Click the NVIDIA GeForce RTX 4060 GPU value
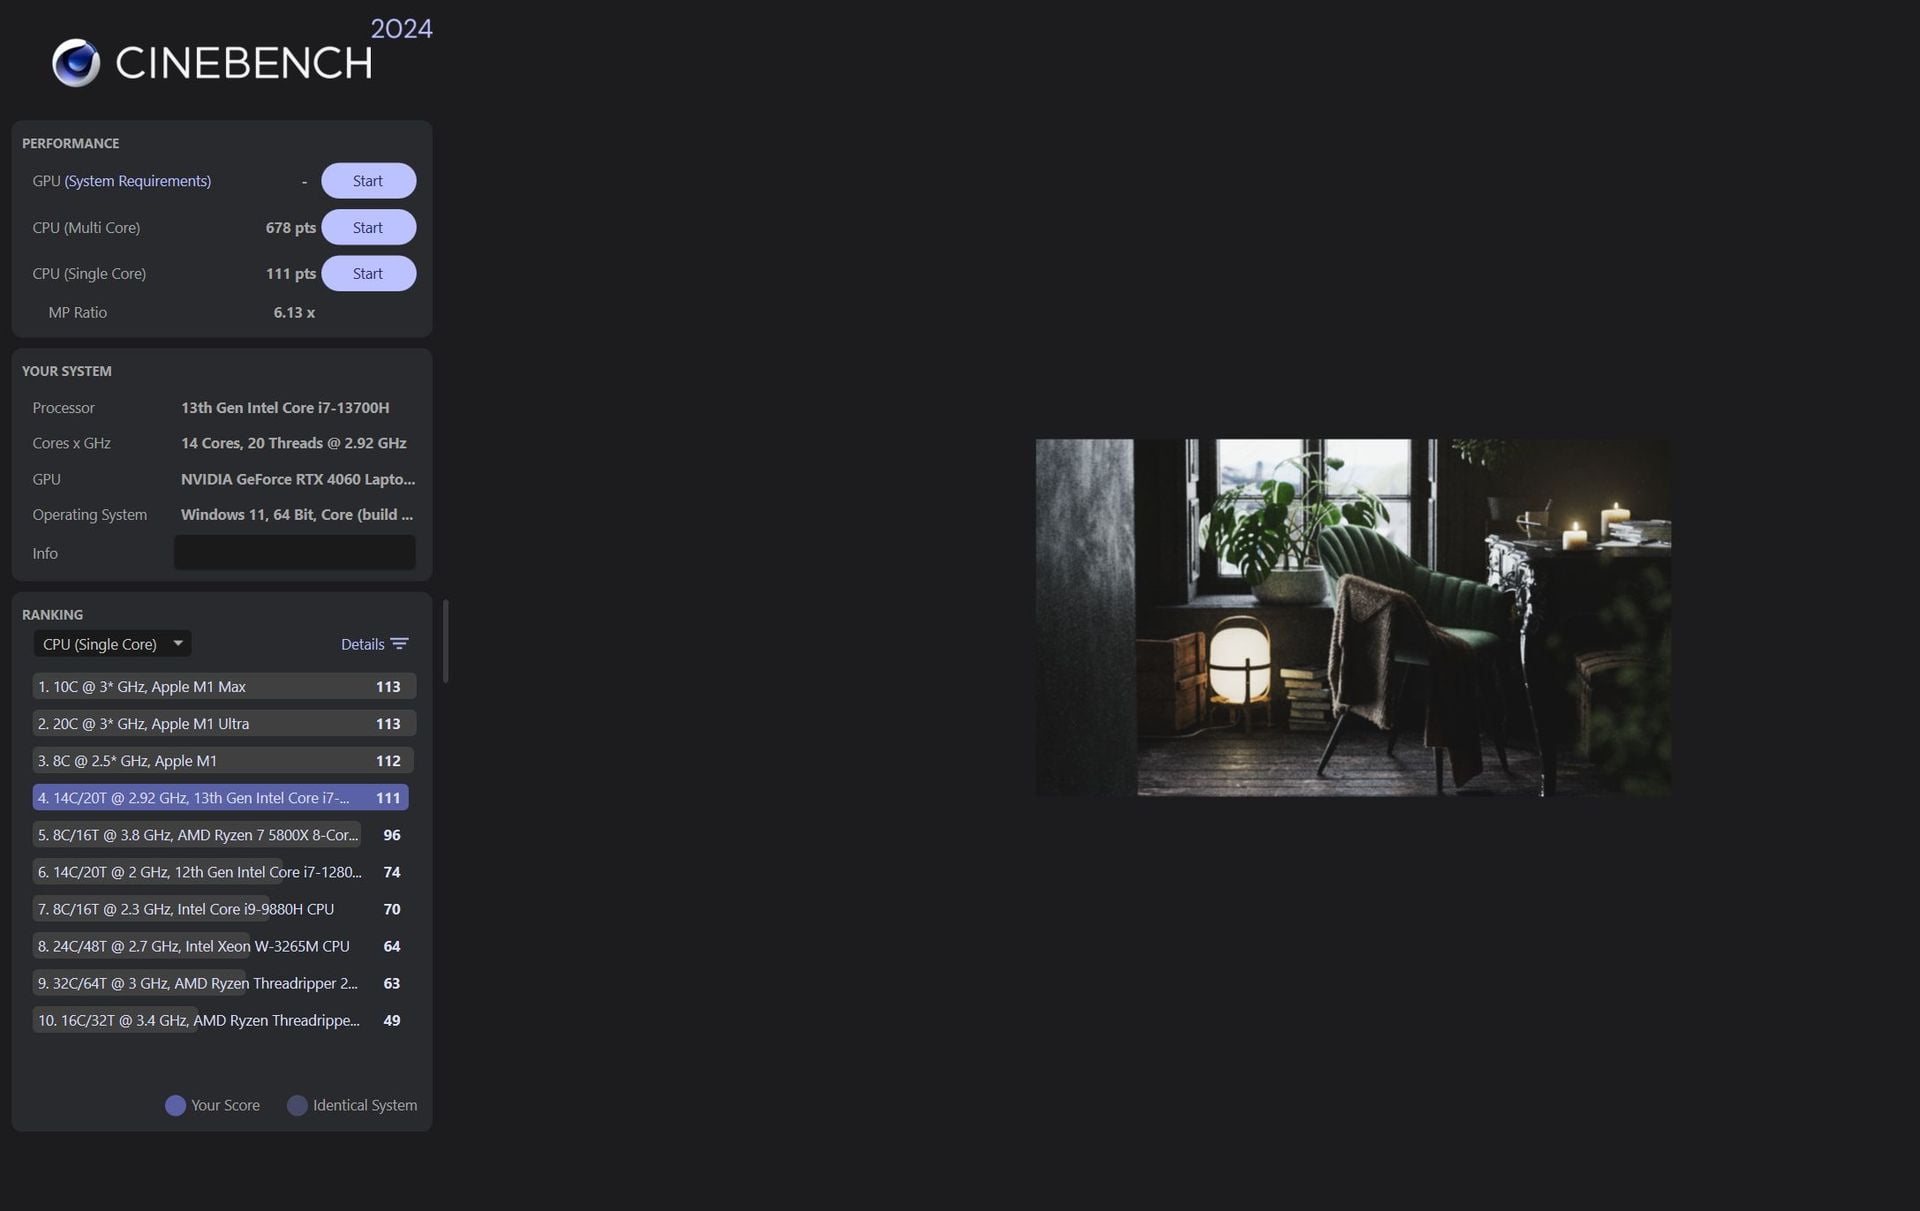 [298, 479]
